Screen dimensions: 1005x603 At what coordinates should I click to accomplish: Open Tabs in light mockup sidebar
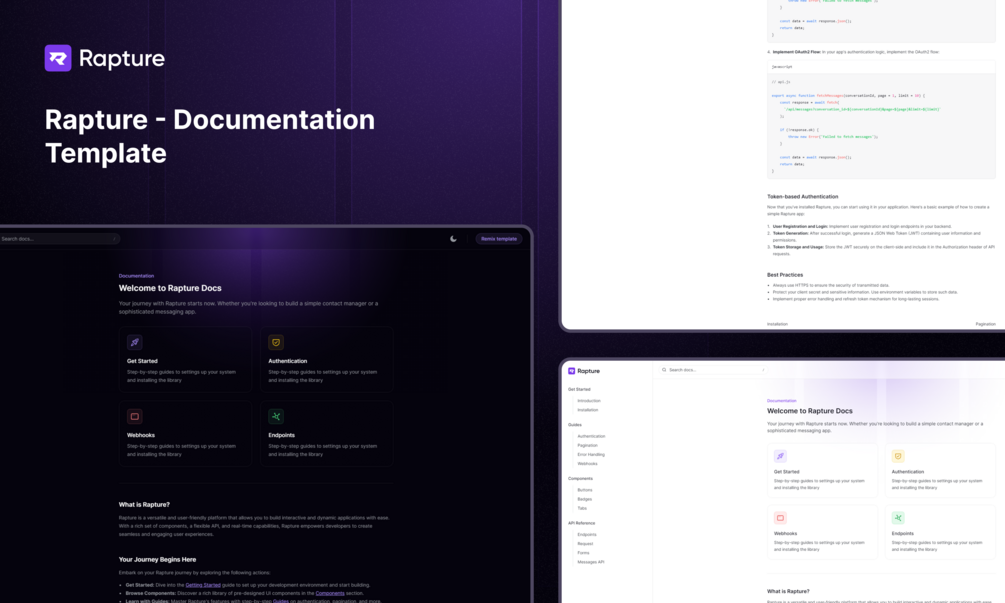coord(582,508)
